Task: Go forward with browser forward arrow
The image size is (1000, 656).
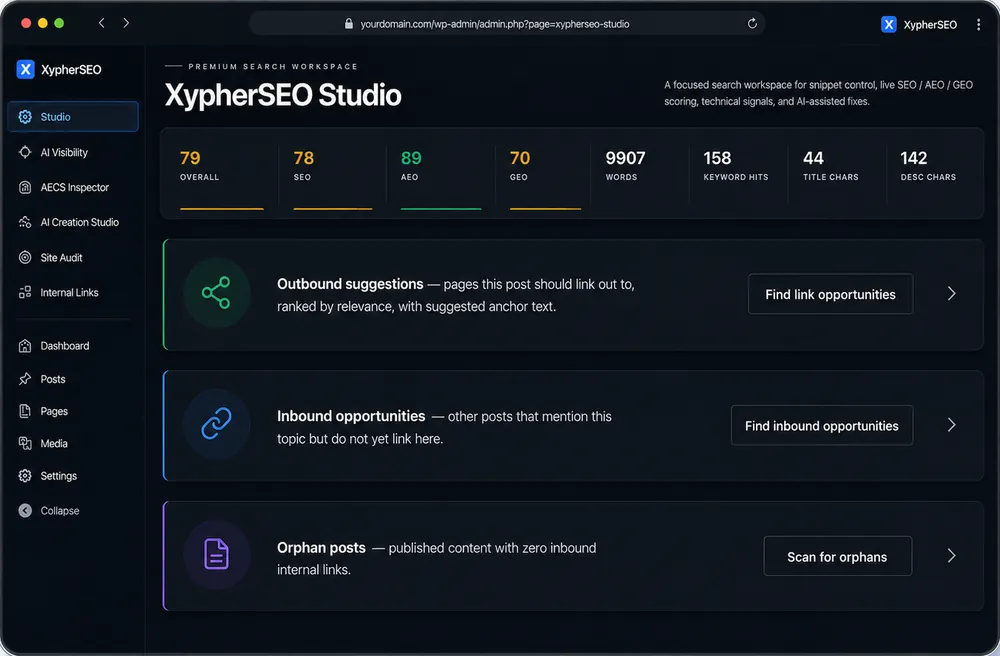Action: [126, 23]
